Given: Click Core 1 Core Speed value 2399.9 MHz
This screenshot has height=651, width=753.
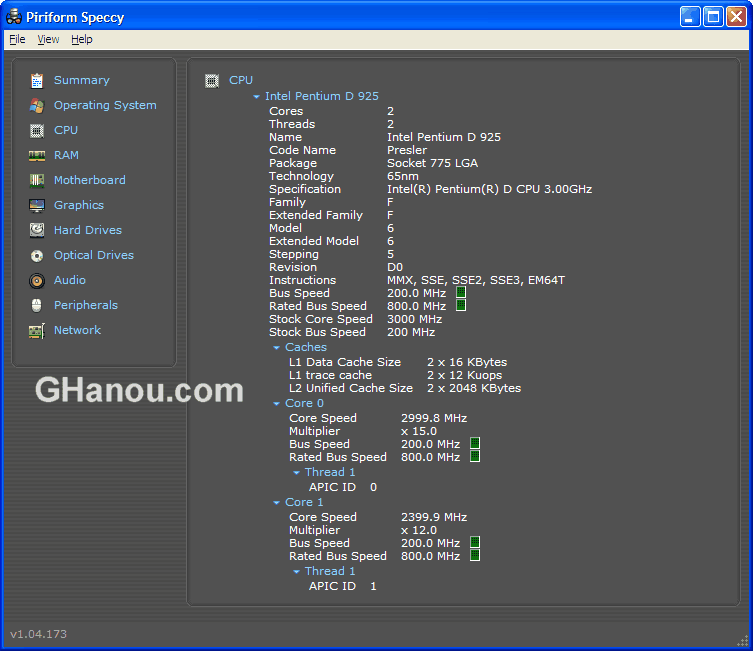Looking at the screenshot, I should point(434,517).
